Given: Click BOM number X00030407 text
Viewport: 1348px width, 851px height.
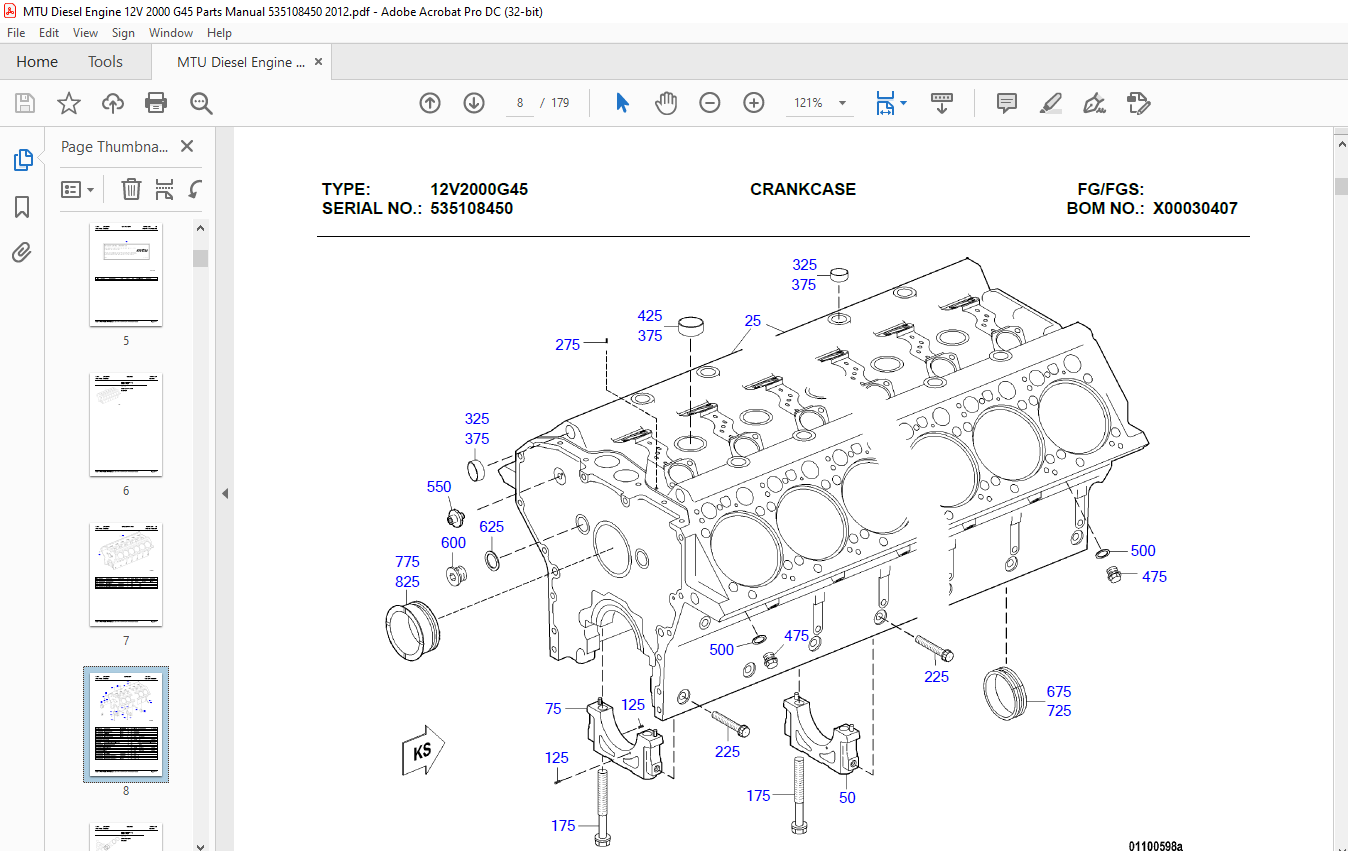Looking at the screenshot, I should click(1195, 209).
